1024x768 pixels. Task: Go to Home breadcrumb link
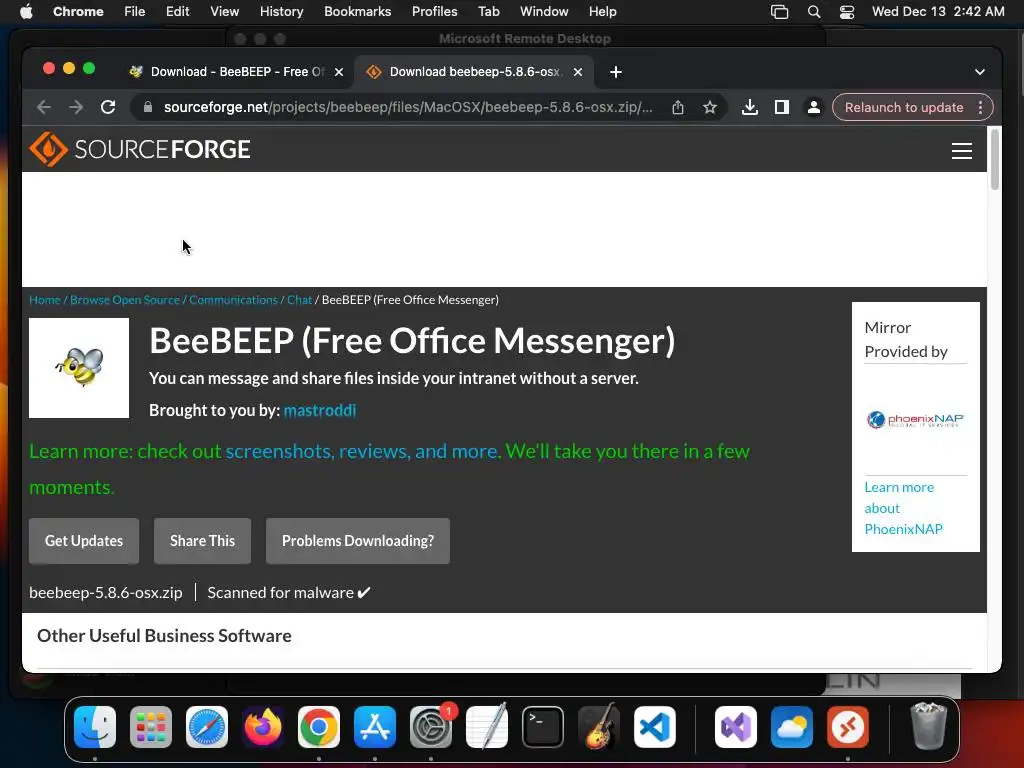pos(44,300)
